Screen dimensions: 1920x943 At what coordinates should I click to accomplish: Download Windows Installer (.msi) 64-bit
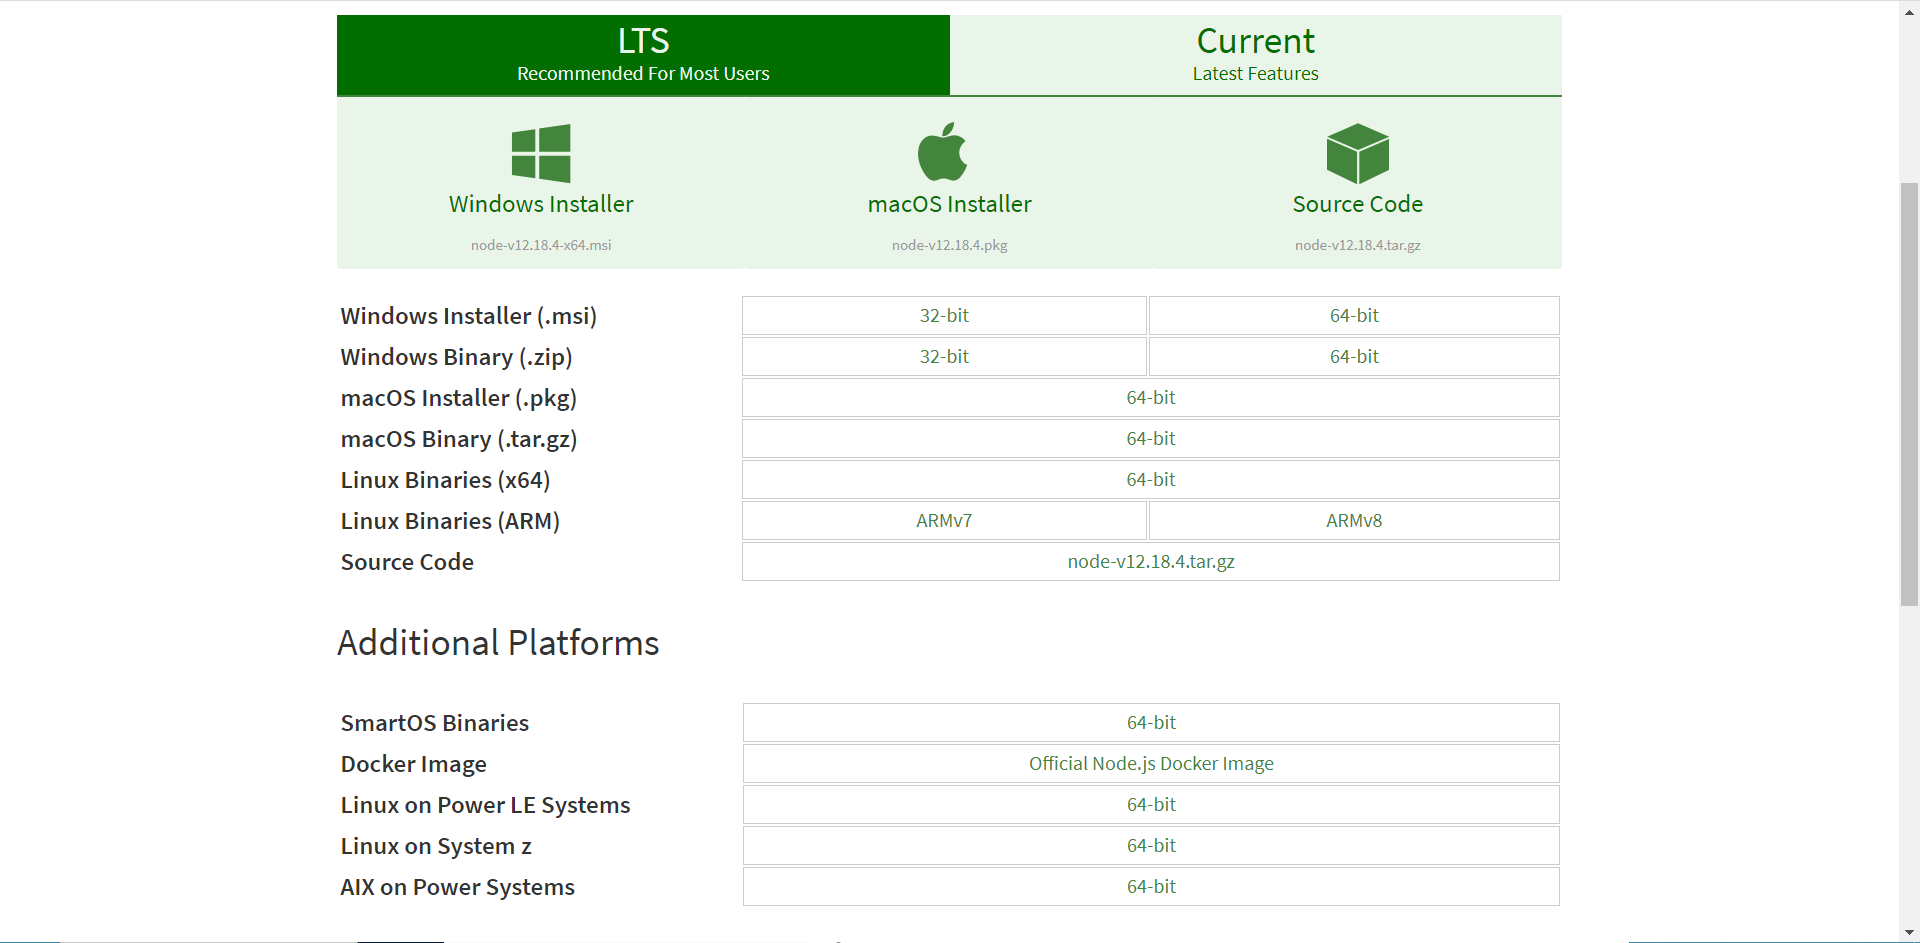[x=1354, y=315]
